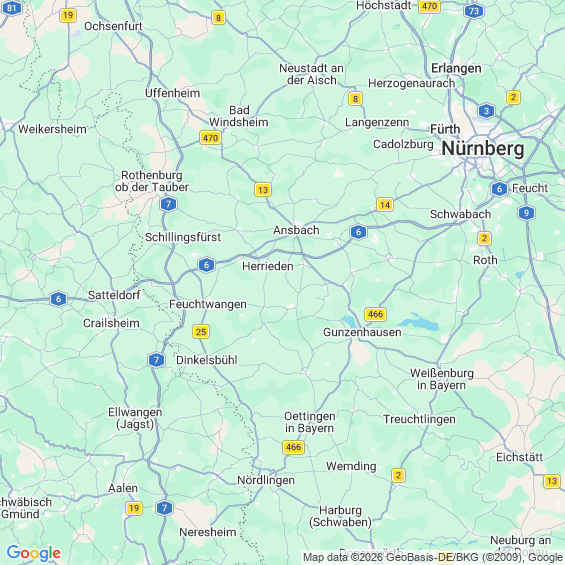The image size is (565, 565).
Task: Click the Weißenburg in Bayern label
Action: point(442,379)
